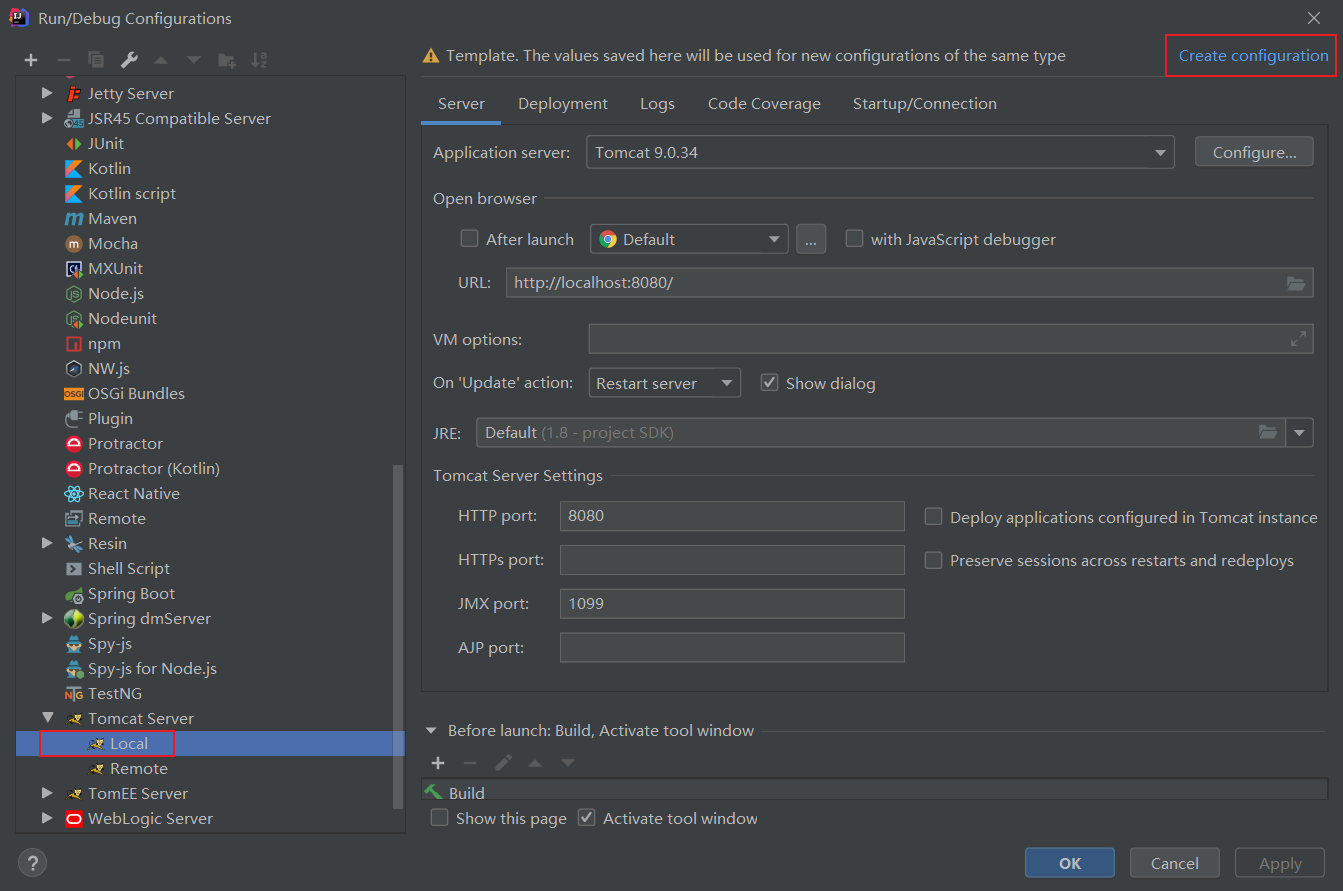Open the Application server dropdown
The width and height of the screenshot is (1343, 891).
(880, 153)
